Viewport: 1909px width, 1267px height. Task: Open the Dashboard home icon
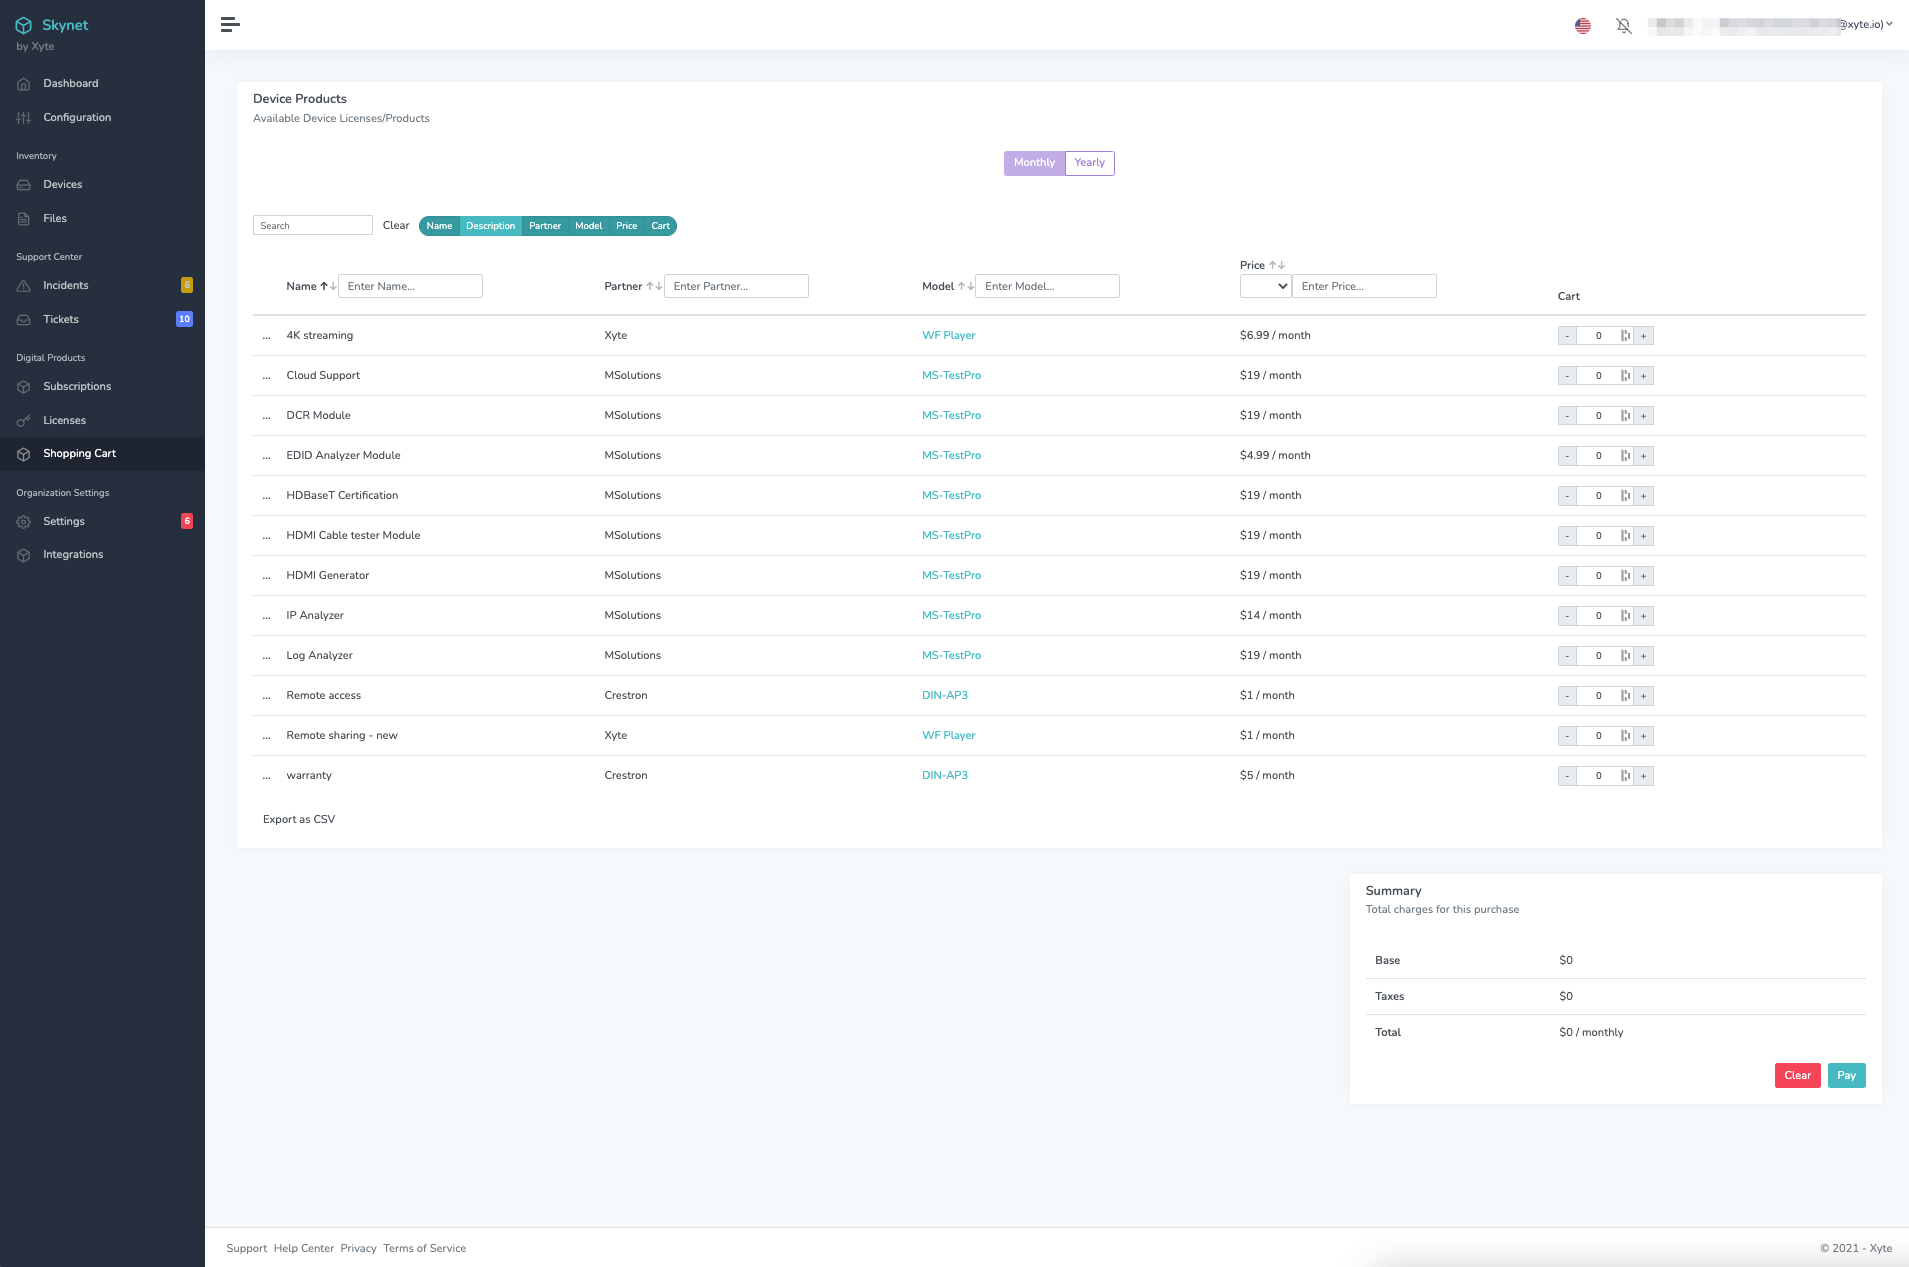coord(24,84)
